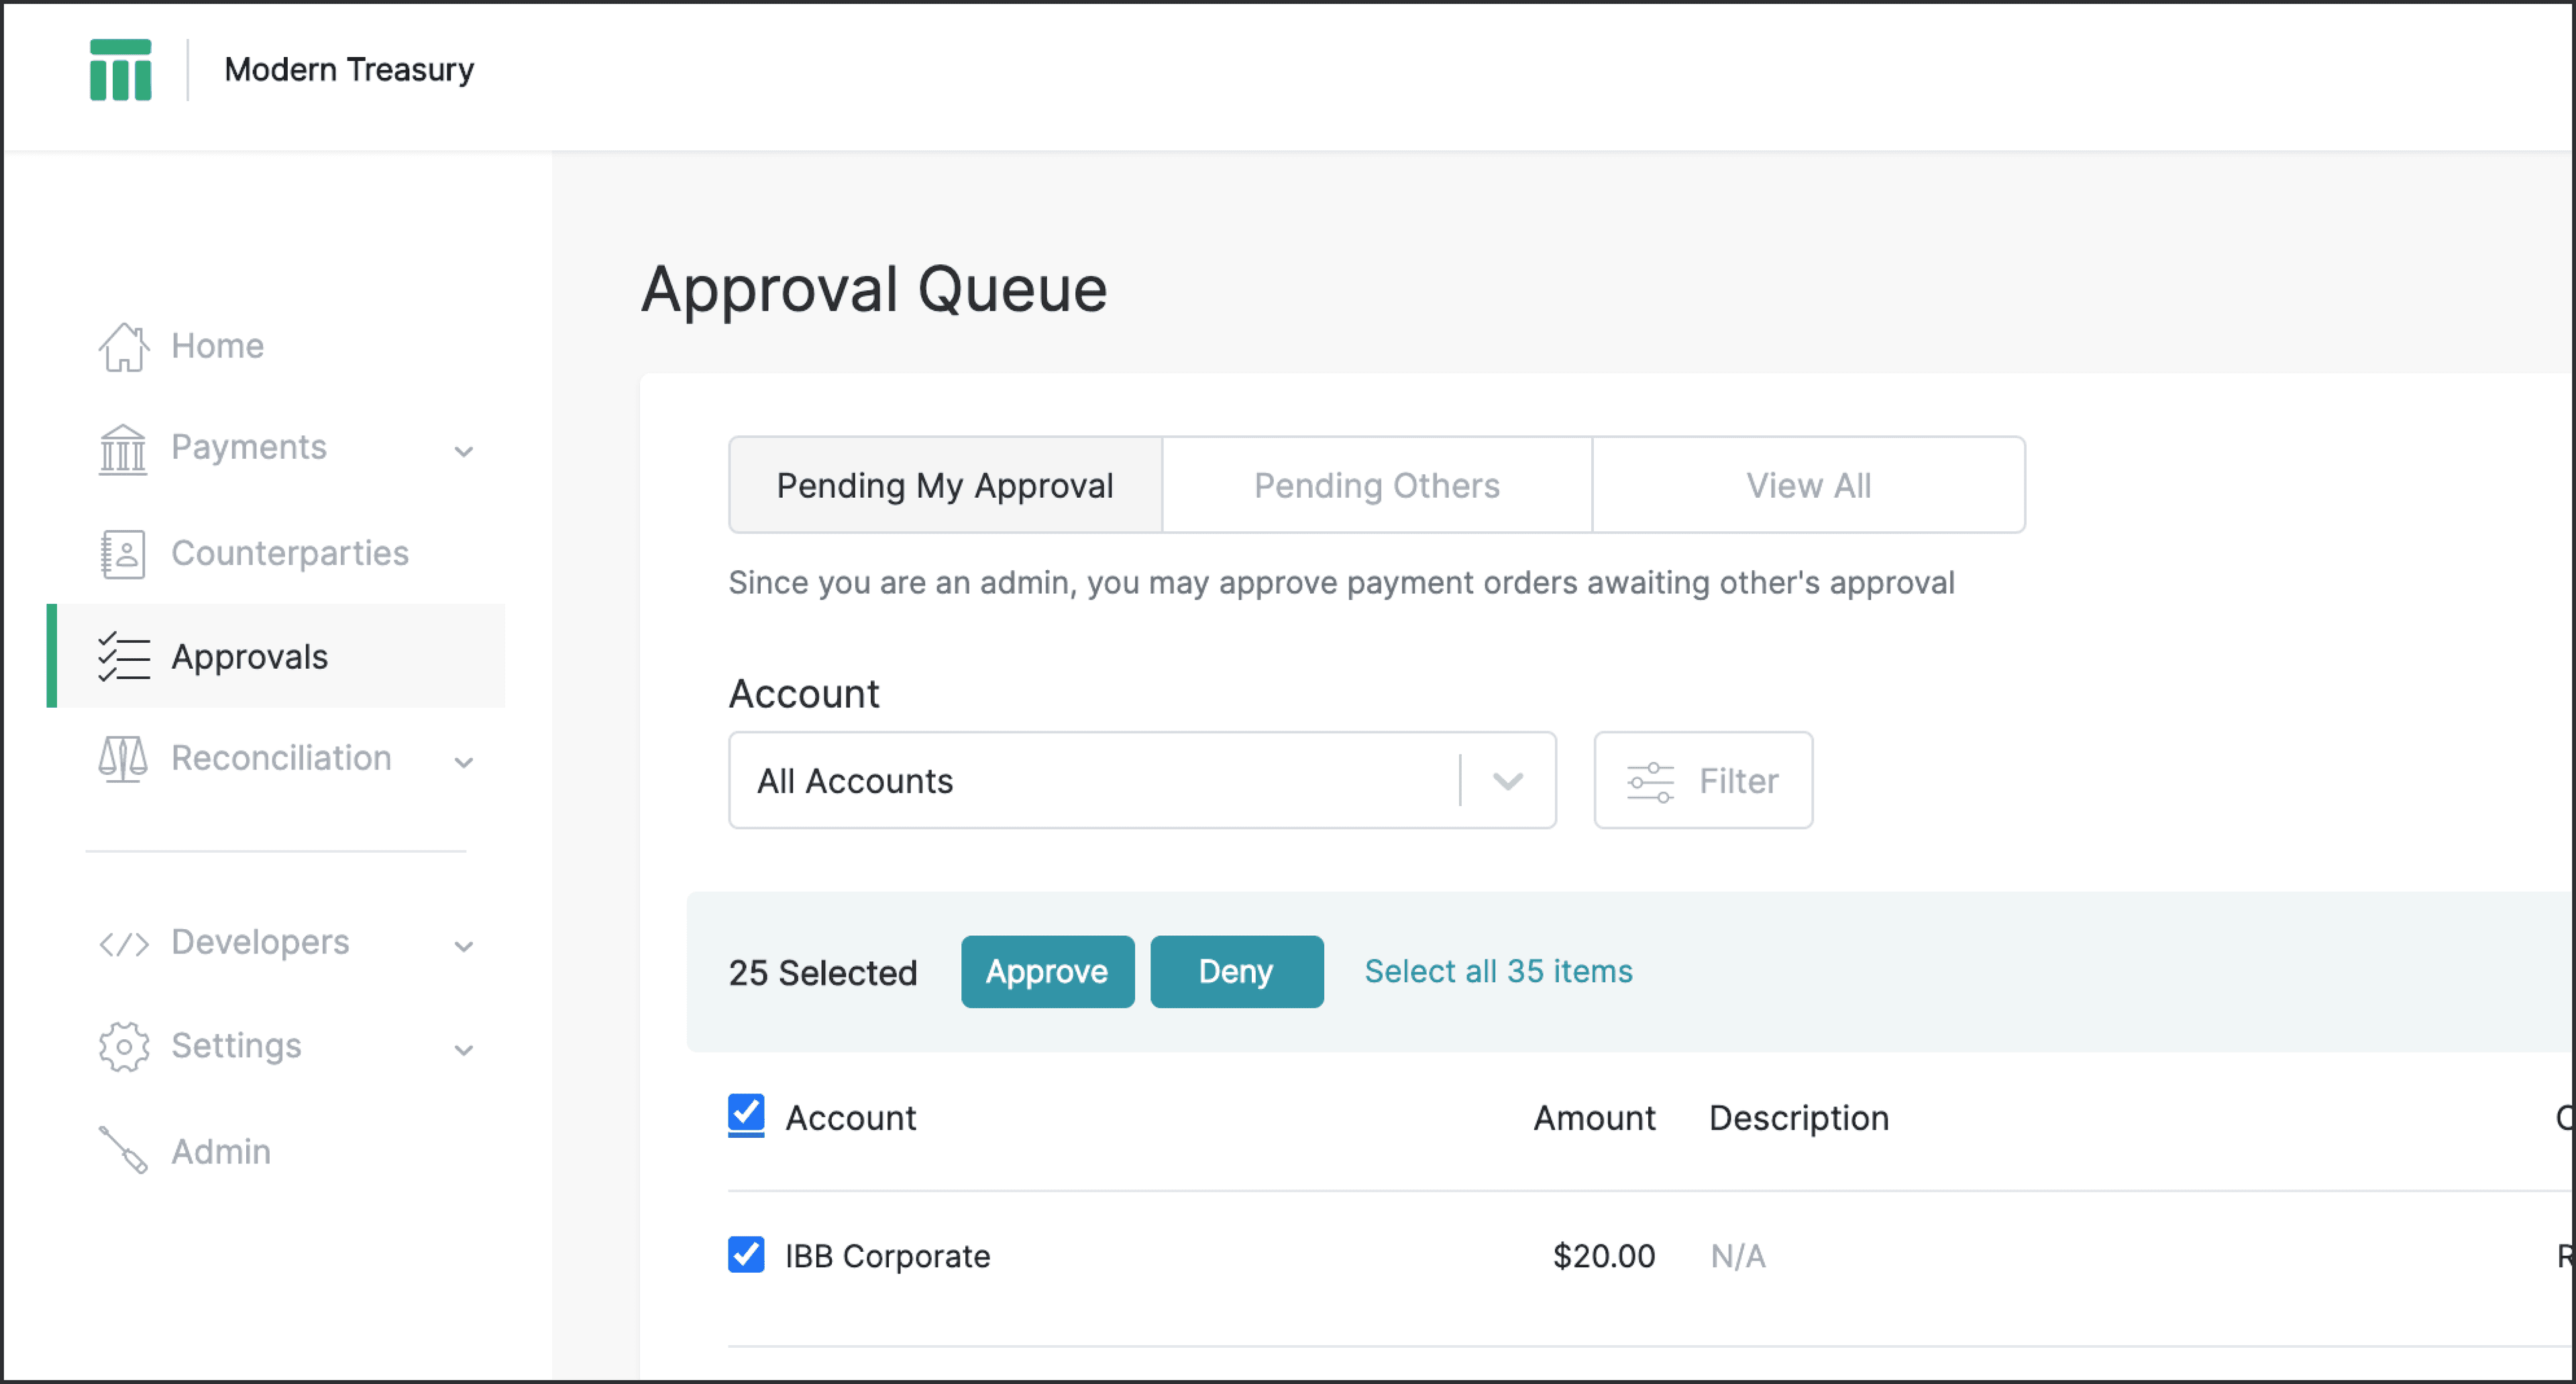Expand the Reconciliation sidebar section
This screenshot has width=2576, height=1384.
464,763
